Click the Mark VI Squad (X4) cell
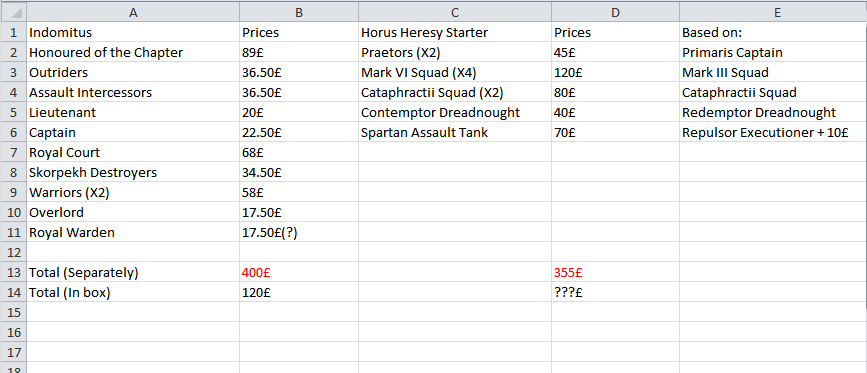This screenshot has width=867, height=373. pyautogui.click(x=455, y=72)
